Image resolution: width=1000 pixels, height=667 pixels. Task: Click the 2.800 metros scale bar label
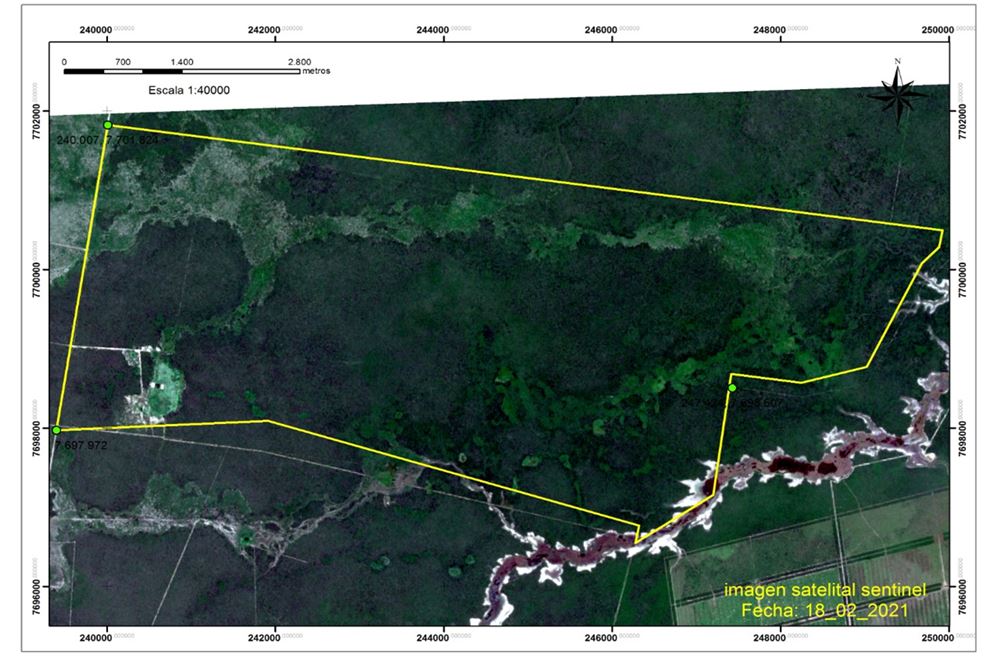click(309, 66)
